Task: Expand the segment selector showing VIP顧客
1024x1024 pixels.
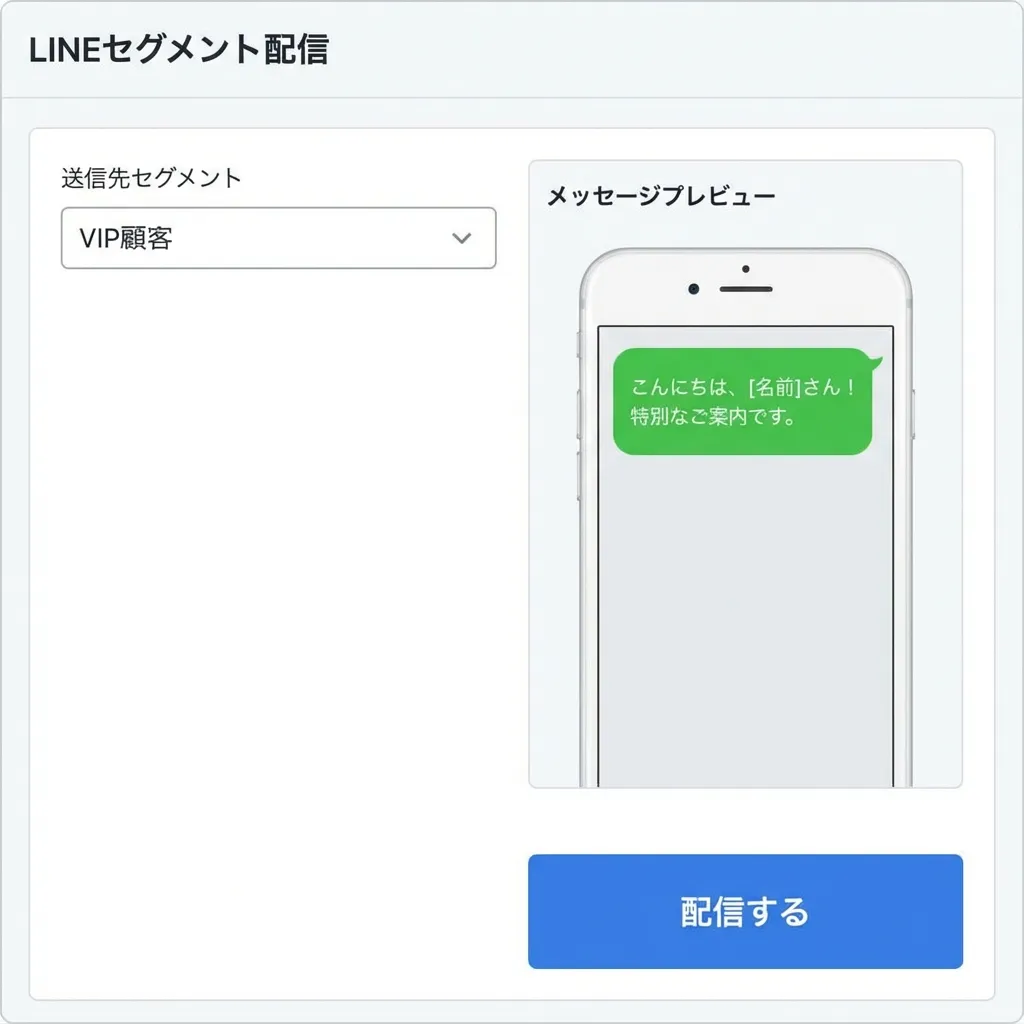Action: [278, 238]
